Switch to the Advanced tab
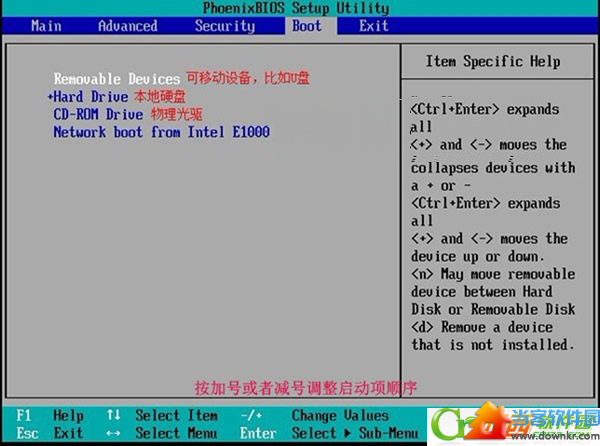The image size is (600, 446). (x=127, y=26)
